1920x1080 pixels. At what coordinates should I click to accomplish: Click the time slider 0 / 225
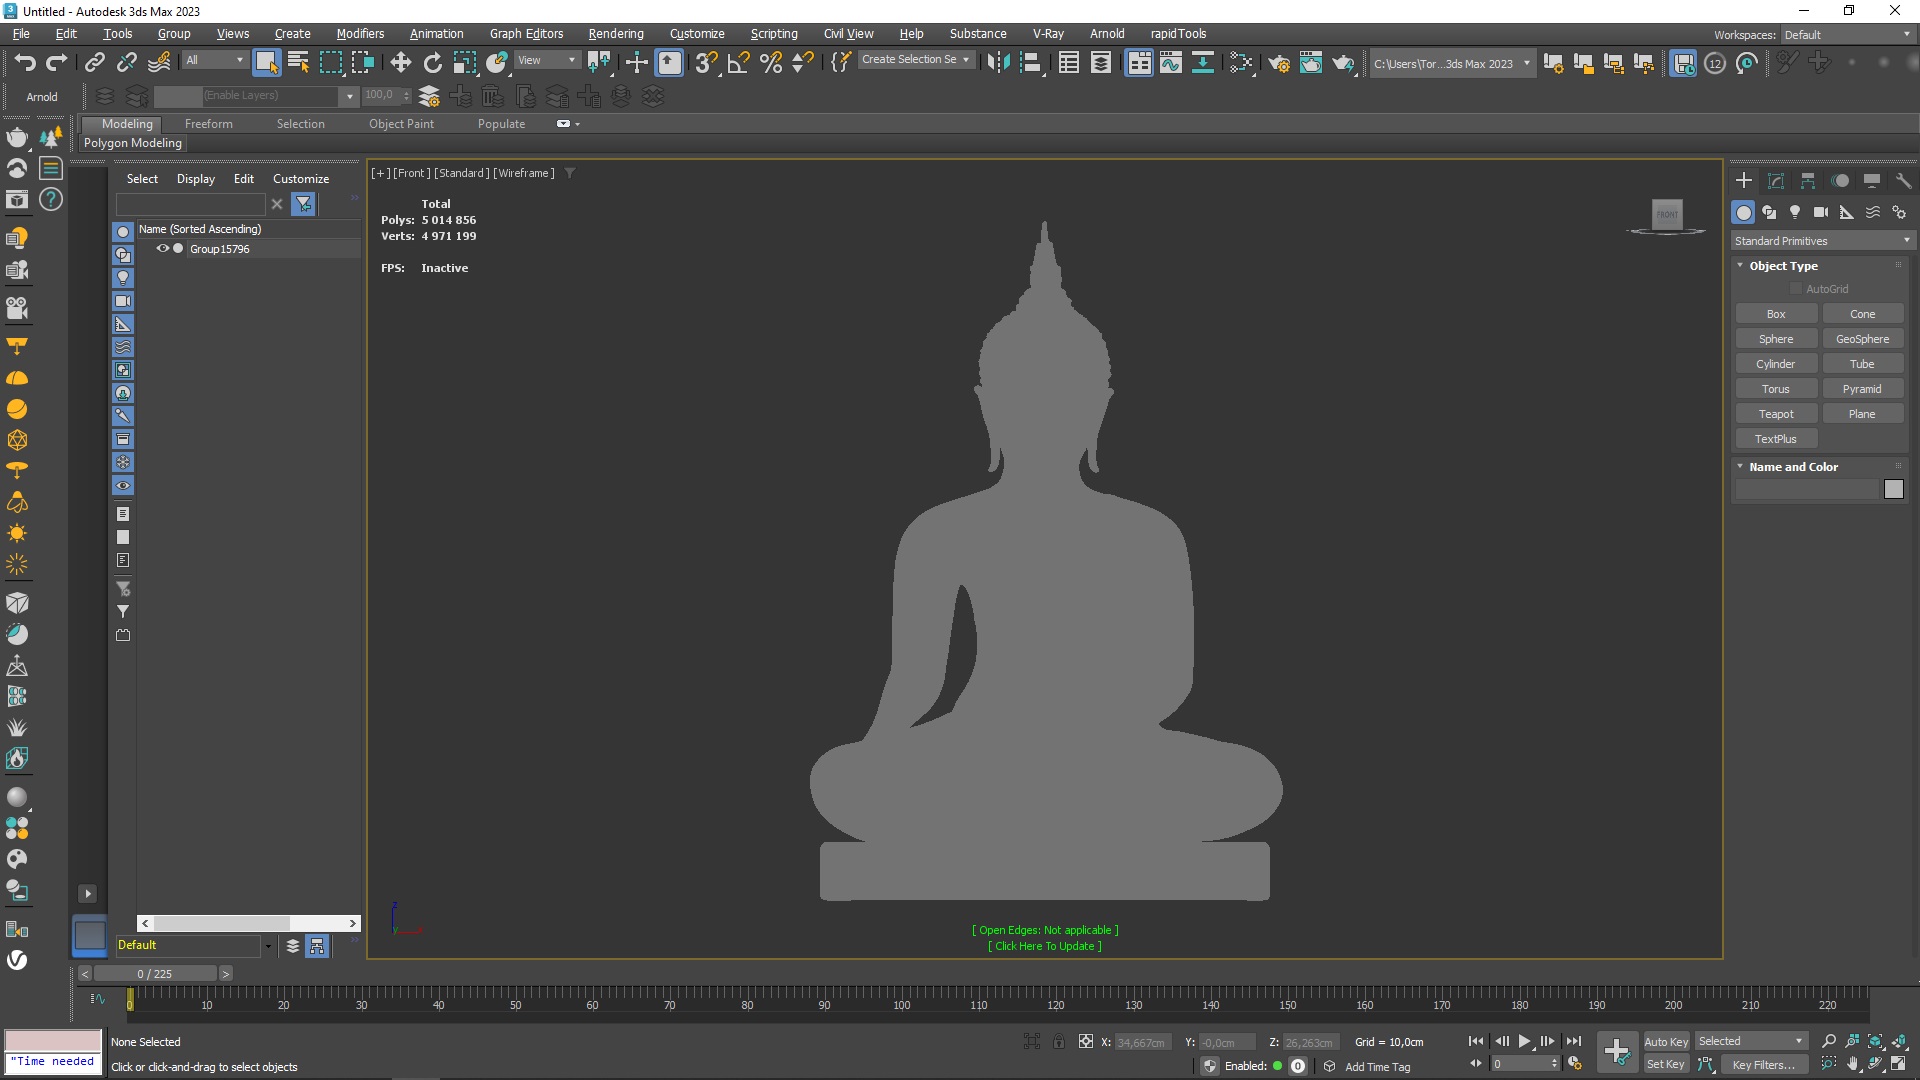[x=155, y=974]
